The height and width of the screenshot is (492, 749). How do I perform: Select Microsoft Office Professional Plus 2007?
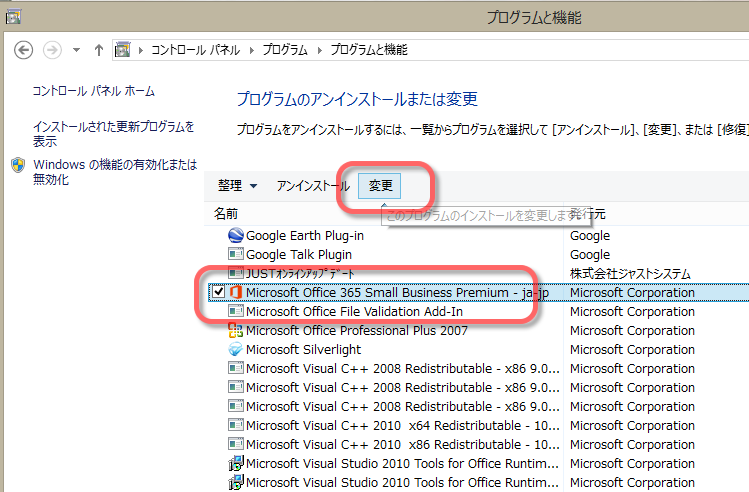(357, 331)
